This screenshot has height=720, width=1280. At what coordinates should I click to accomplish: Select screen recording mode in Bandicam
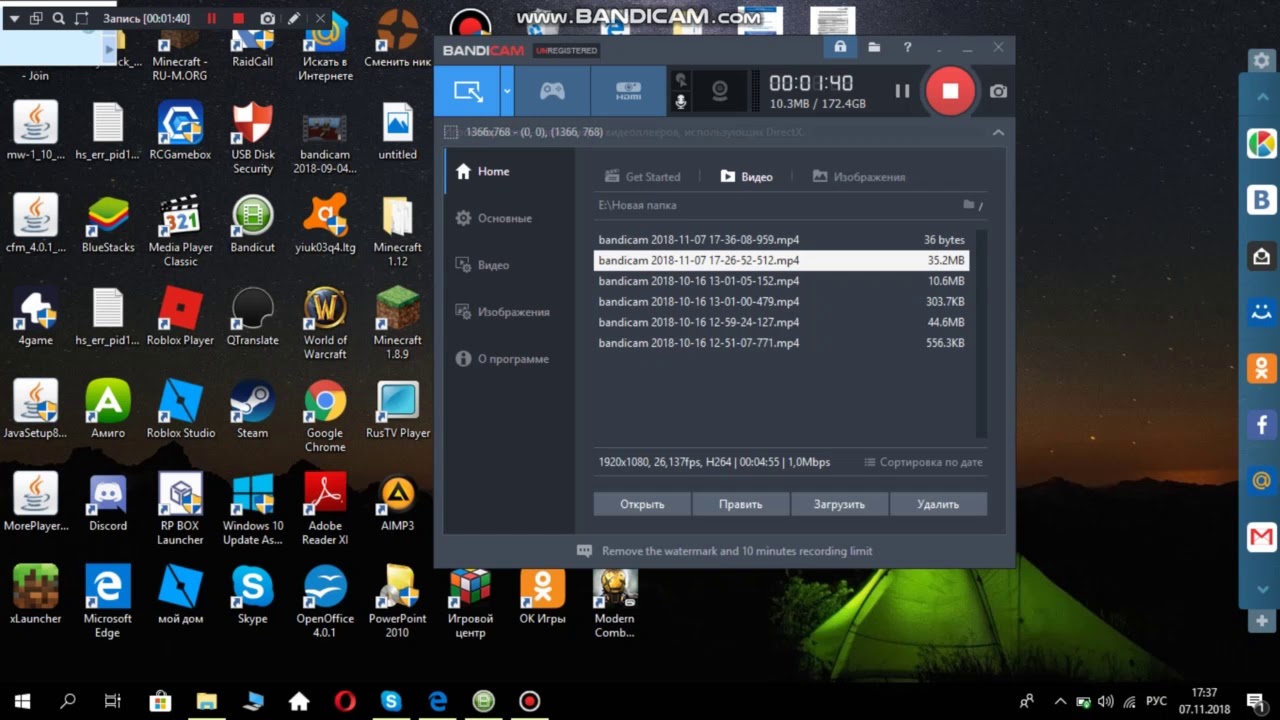pos(467,91)
